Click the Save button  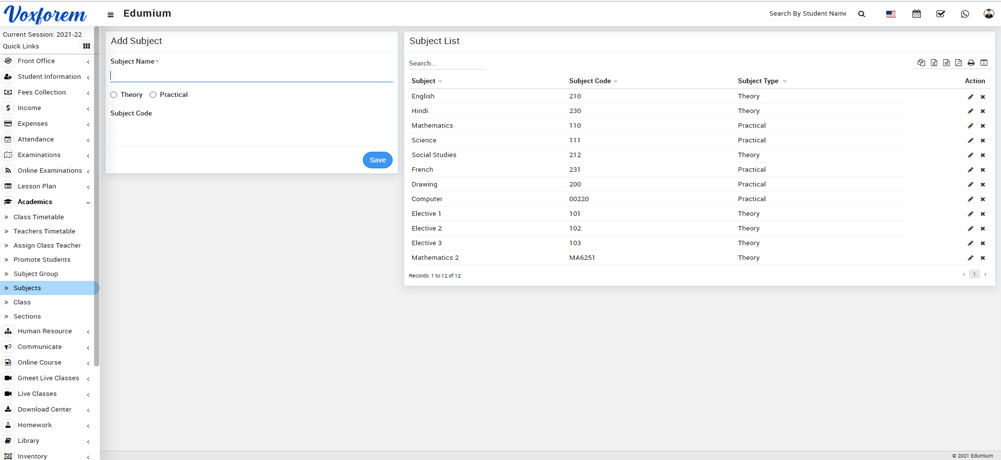(x=377, y=160)
